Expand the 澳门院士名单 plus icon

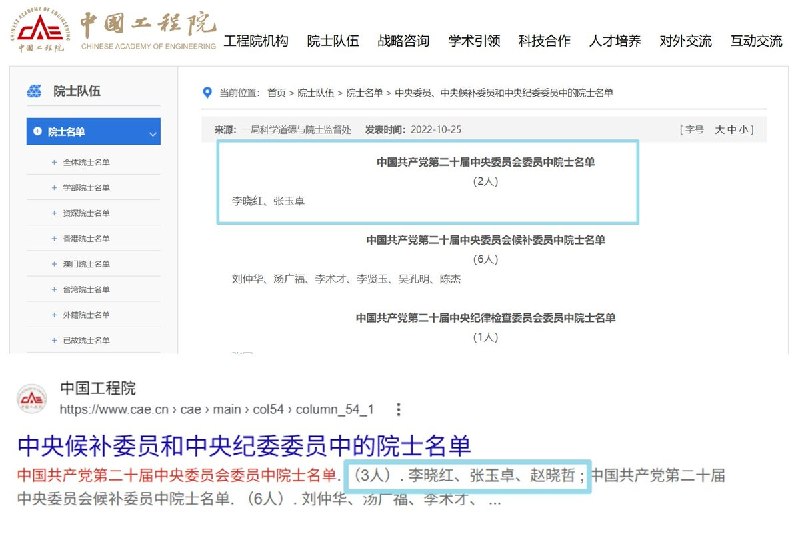tap(54, 264)
